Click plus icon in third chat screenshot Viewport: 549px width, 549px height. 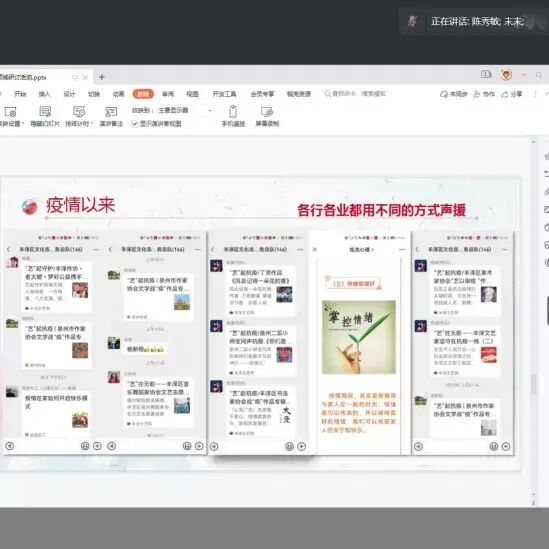301,446
